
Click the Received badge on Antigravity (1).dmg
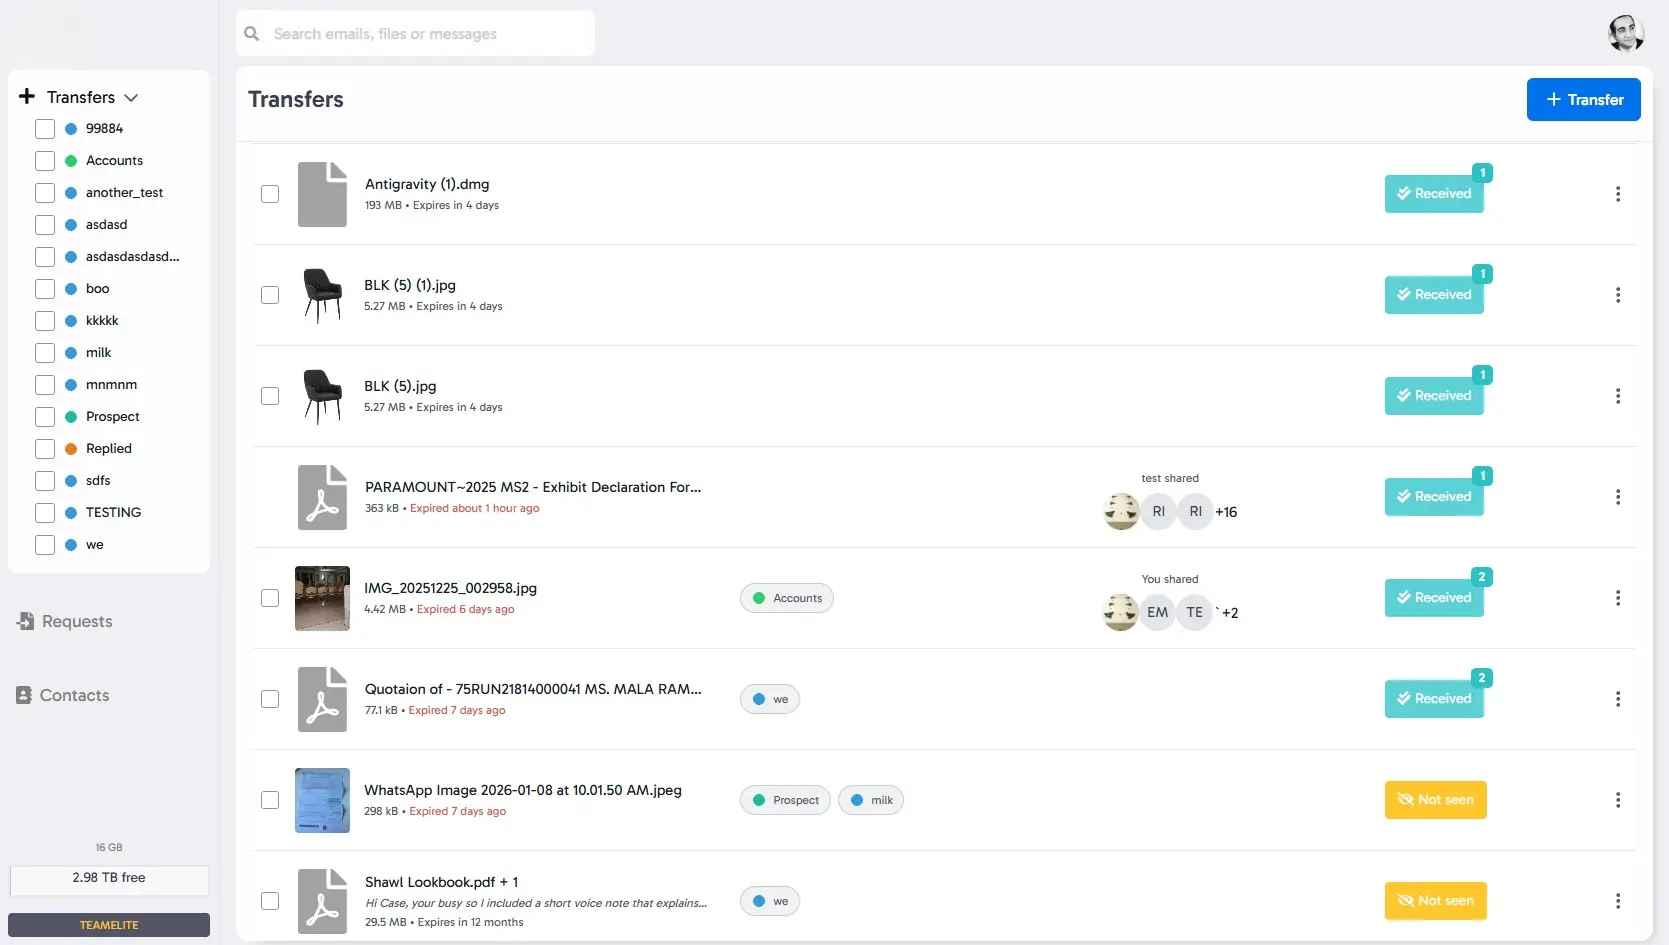(1435, 194)
